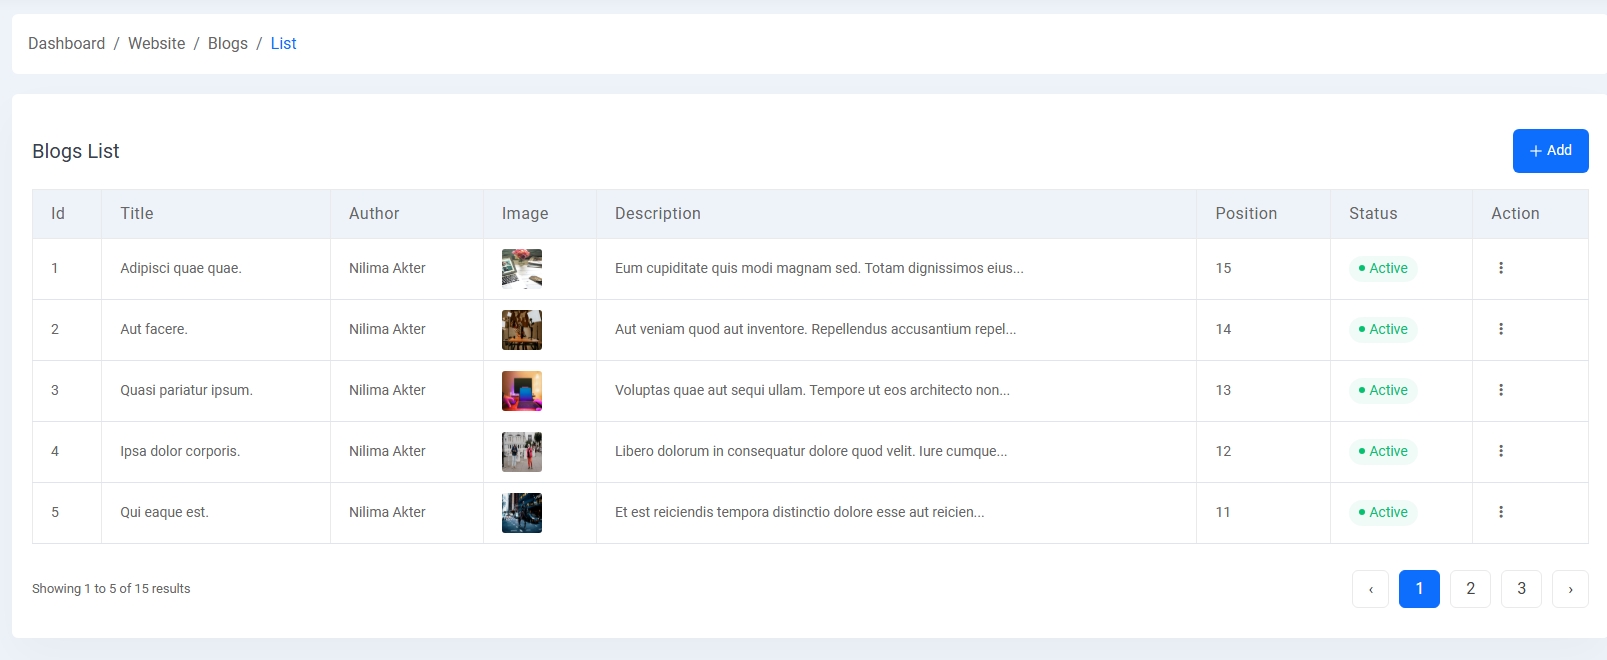Click the Add blog button
Screen dimensions: 1607x660
(x=1550, y=151)
